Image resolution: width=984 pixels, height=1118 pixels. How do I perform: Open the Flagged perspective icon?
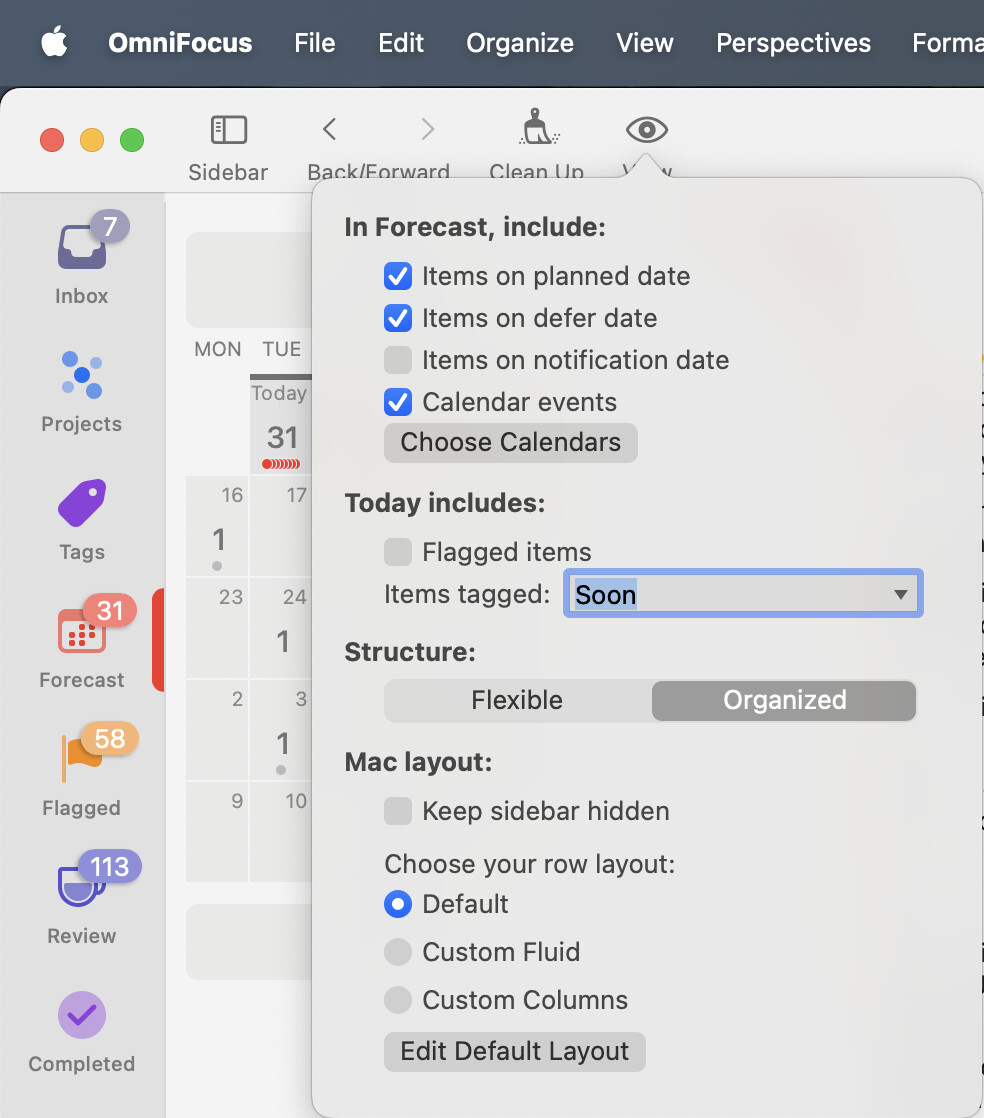click(x=82, y=759)
